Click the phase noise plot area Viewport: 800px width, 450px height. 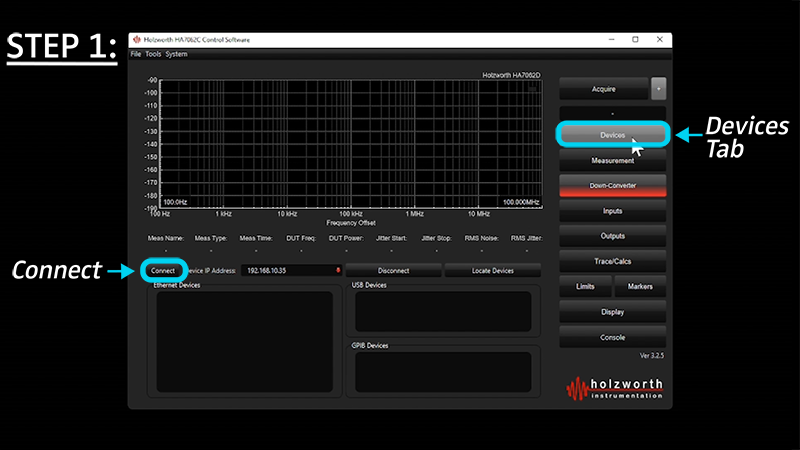pyautogui.click(x=351, y=144)
